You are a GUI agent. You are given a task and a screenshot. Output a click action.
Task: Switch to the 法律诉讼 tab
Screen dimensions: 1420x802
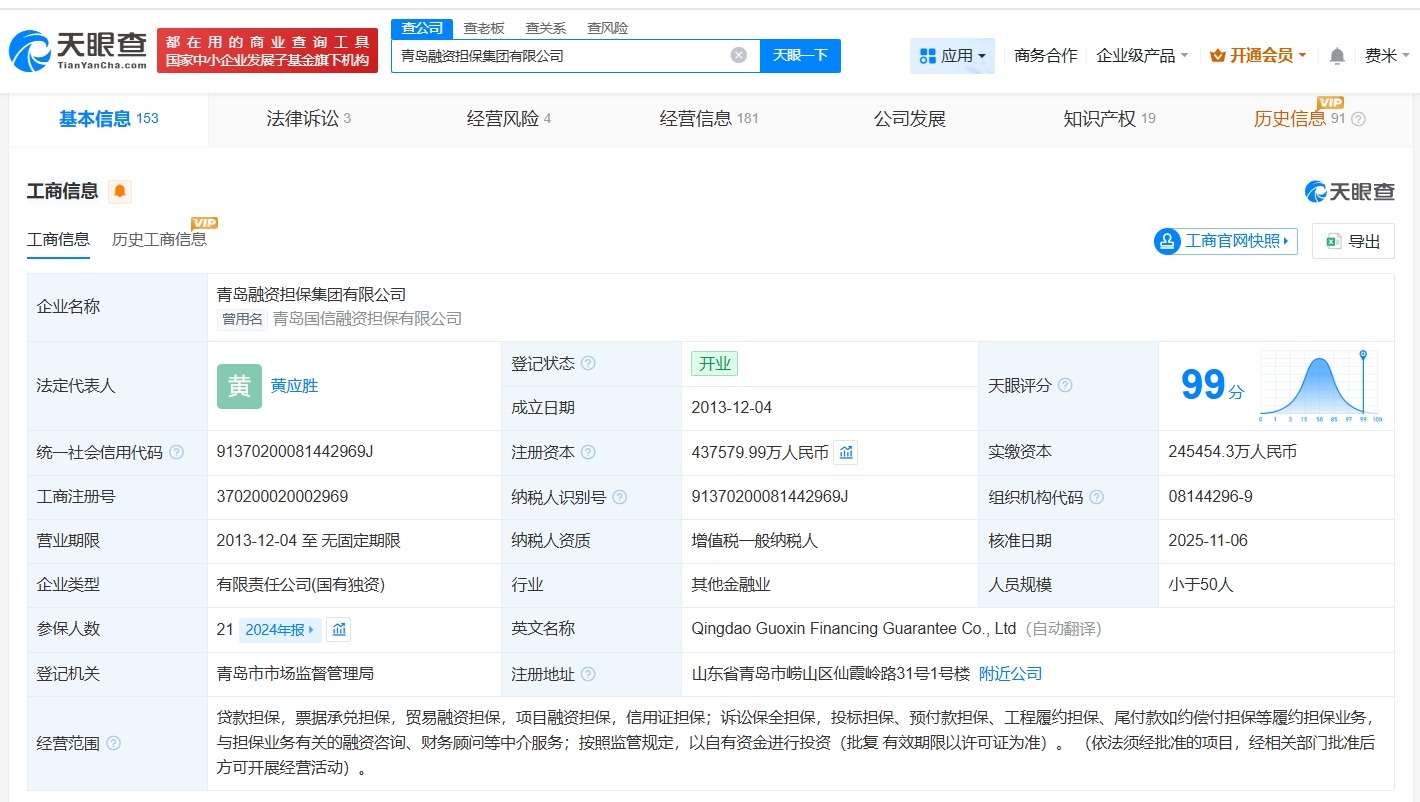pos(308,119)
